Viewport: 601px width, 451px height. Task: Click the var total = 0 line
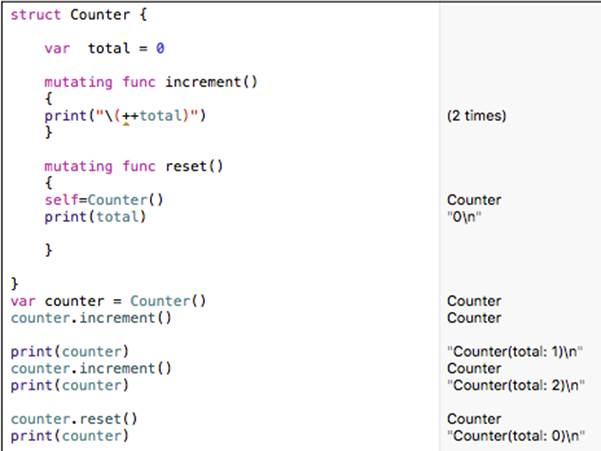(104, 48)
